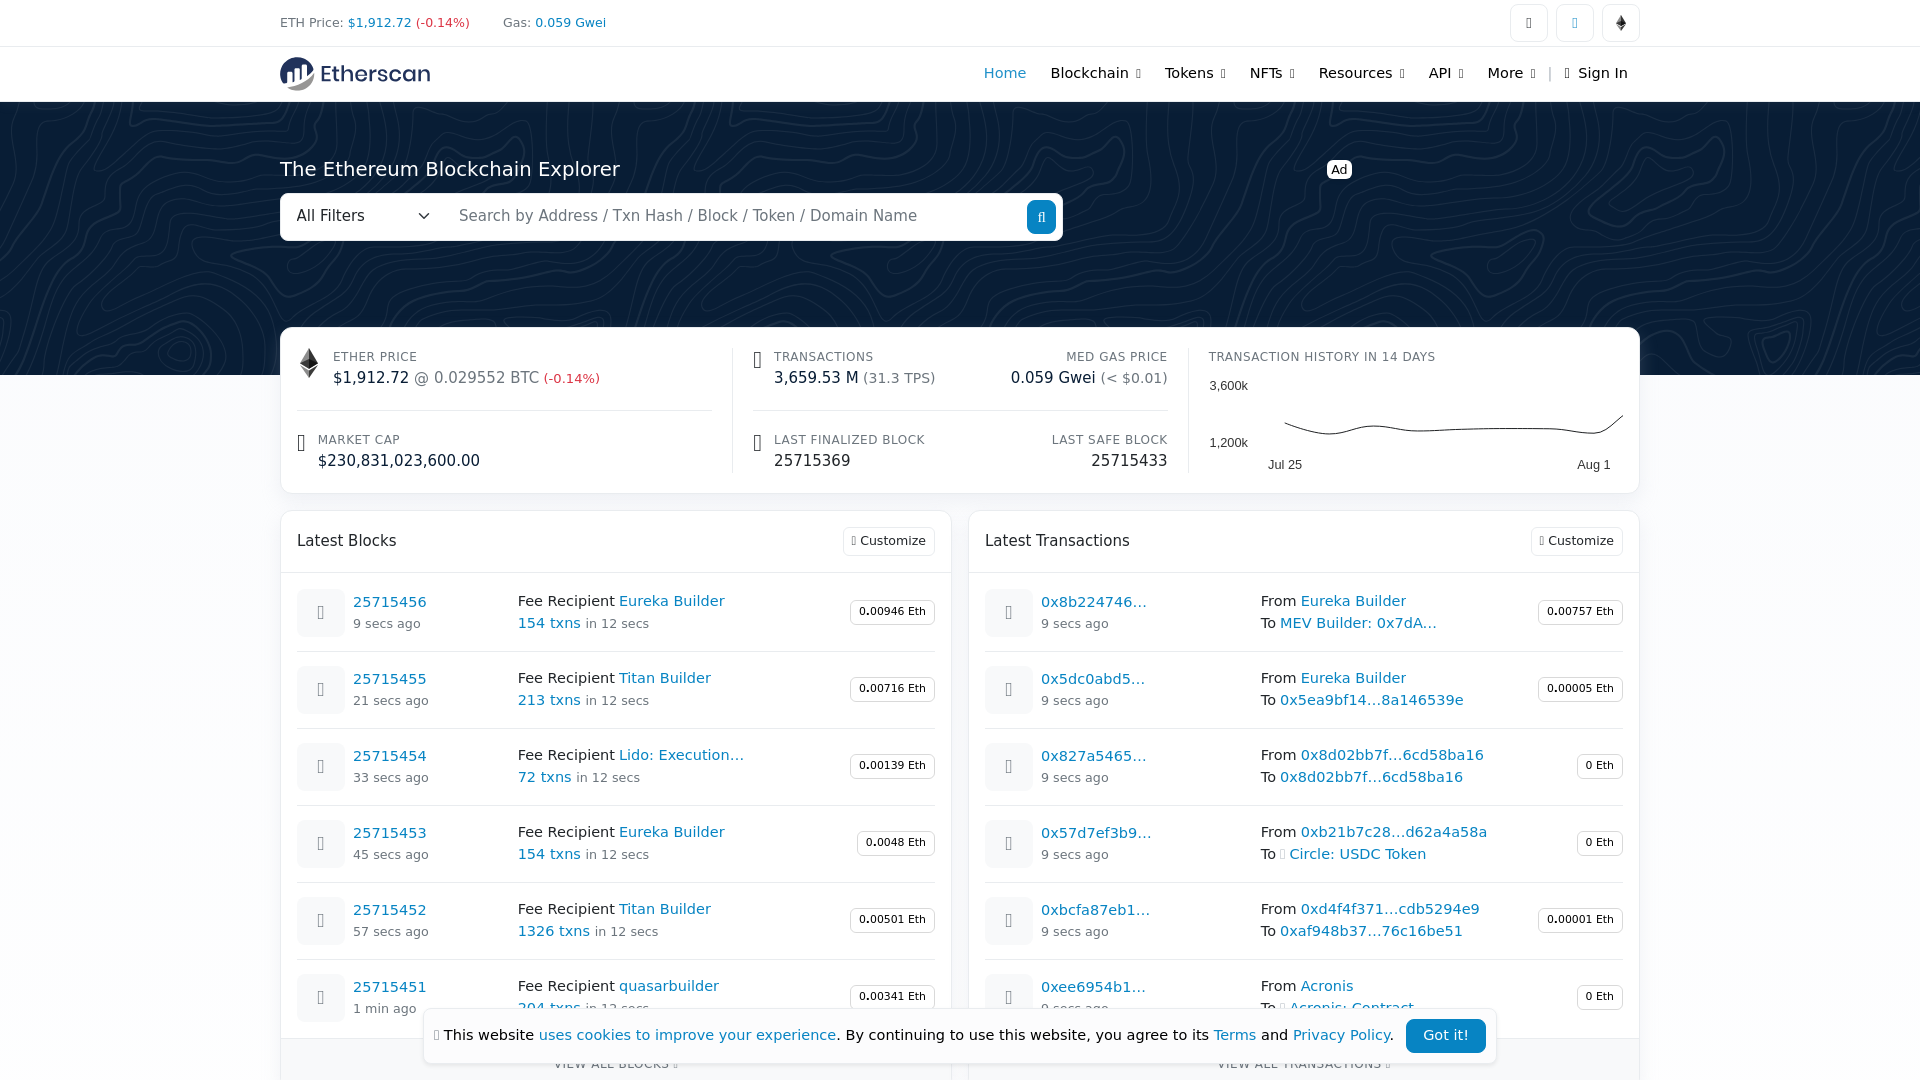Click the block icon beside 25715455
This screenshot has width=1920, height=1080.
pos(321,690)
